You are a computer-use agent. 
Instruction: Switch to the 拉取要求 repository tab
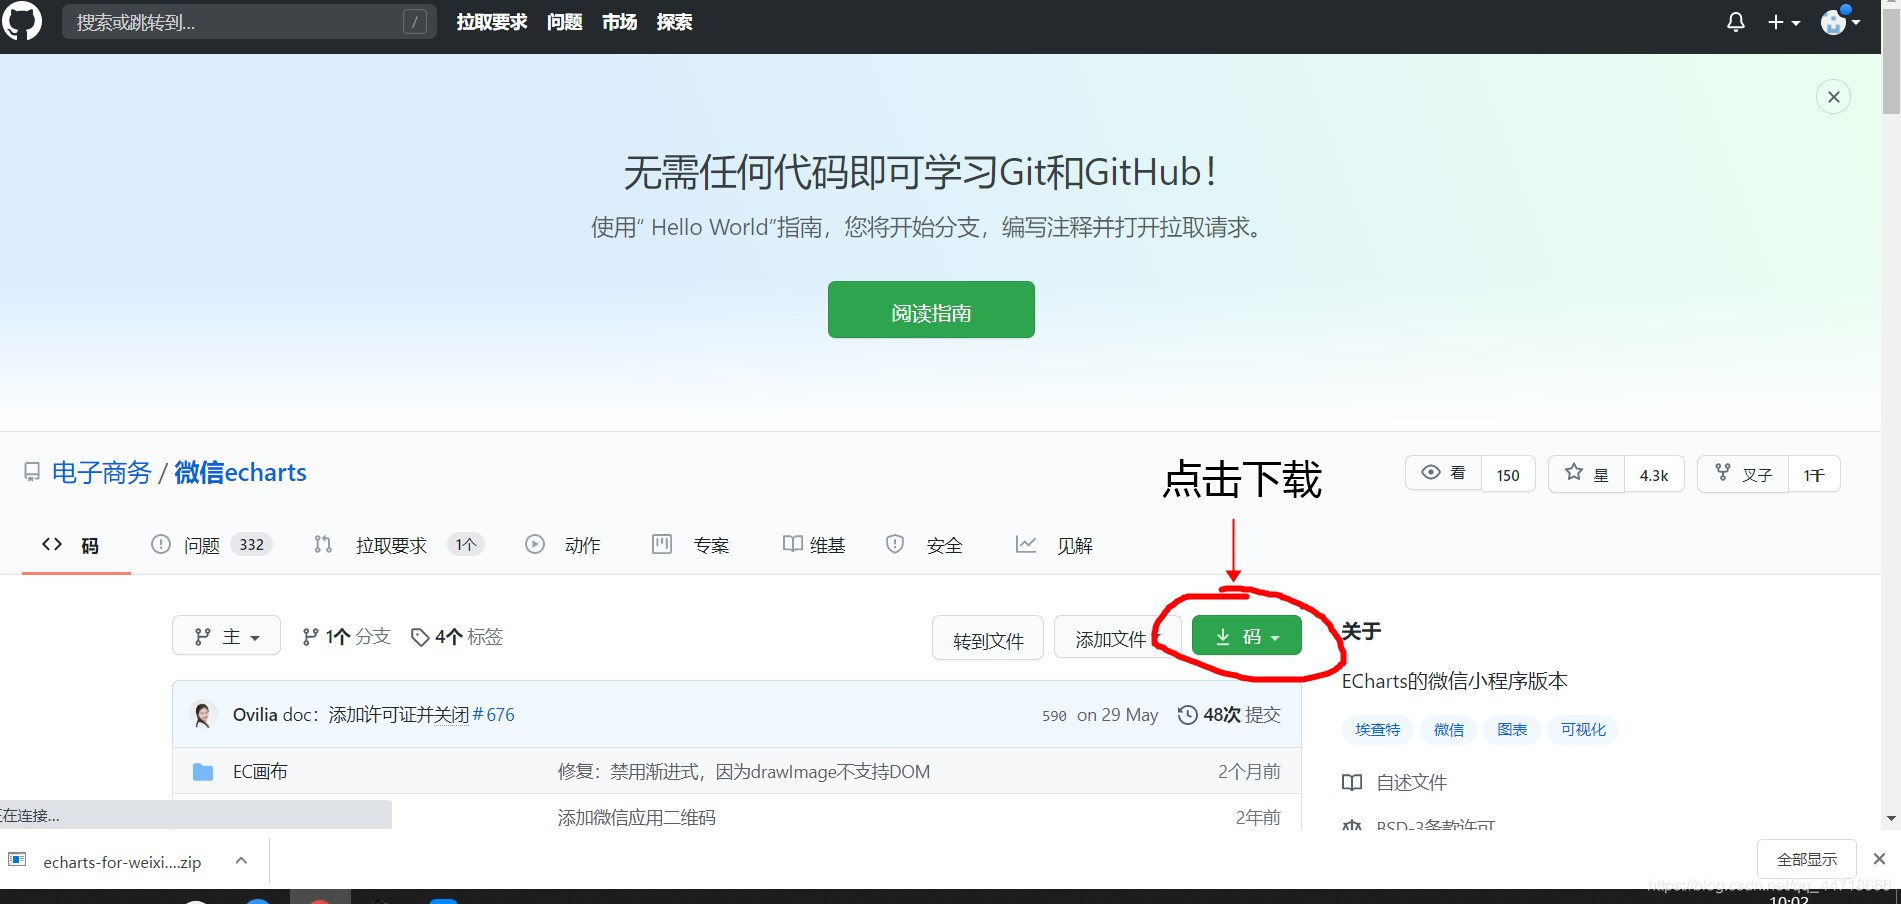pyautogui.click(x=399, y=545)
